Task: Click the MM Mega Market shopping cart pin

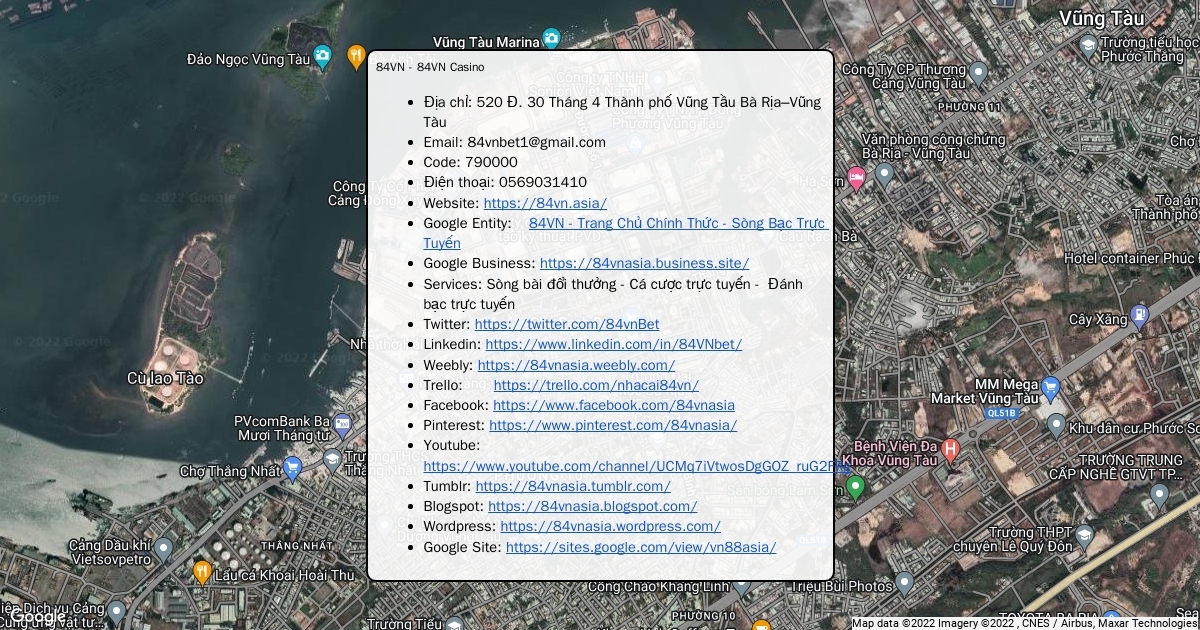Action: [1050, 388]
